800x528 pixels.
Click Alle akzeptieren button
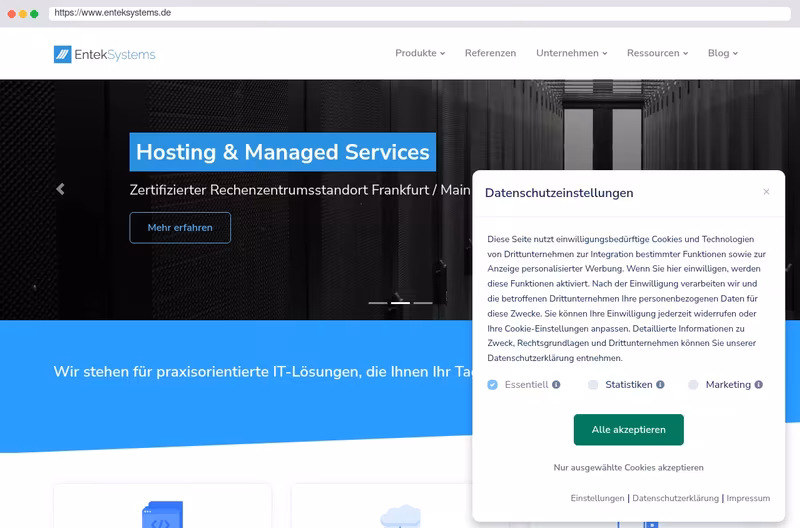click(629, 430)
